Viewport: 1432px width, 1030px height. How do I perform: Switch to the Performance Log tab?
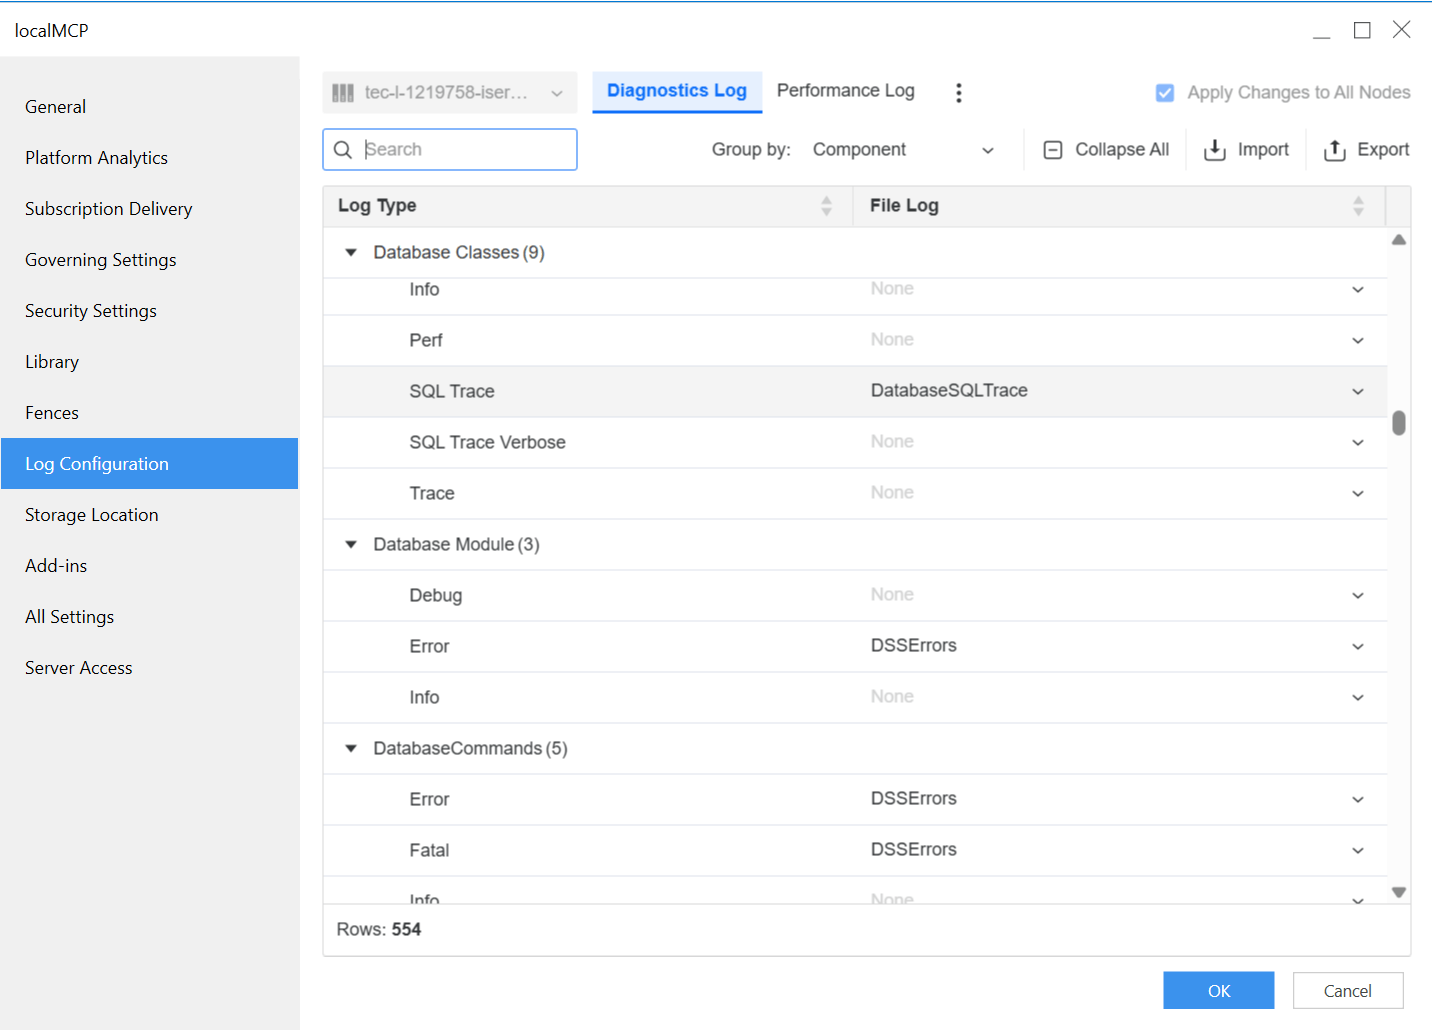845,91
